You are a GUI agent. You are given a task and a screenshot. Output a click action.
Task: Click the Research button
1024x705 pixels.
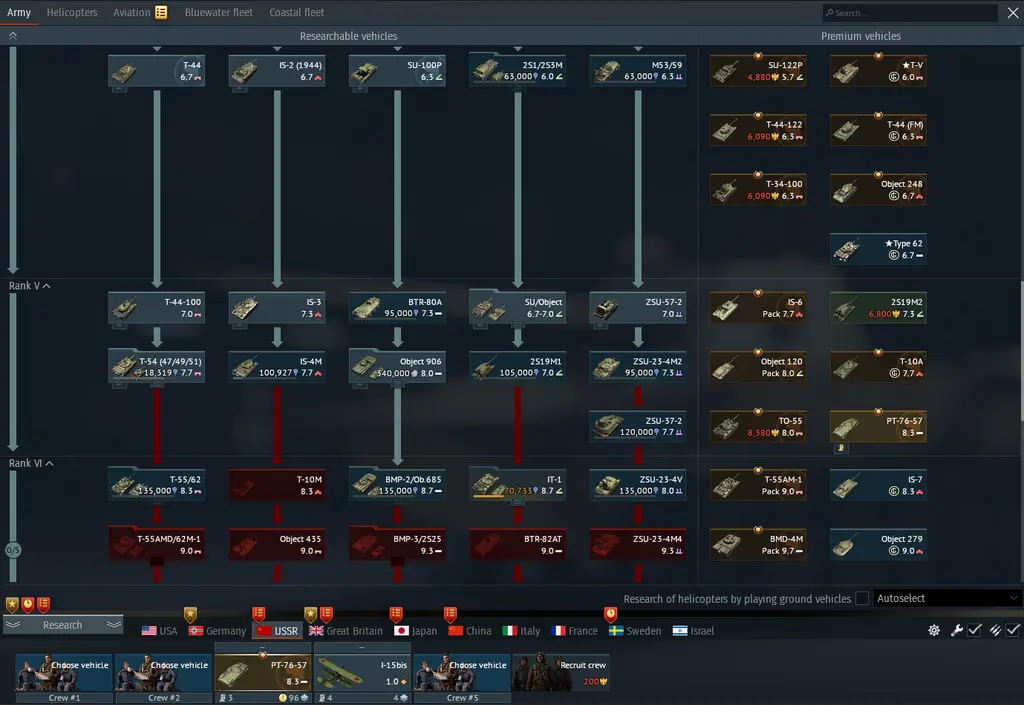click(x=62, y=625)
